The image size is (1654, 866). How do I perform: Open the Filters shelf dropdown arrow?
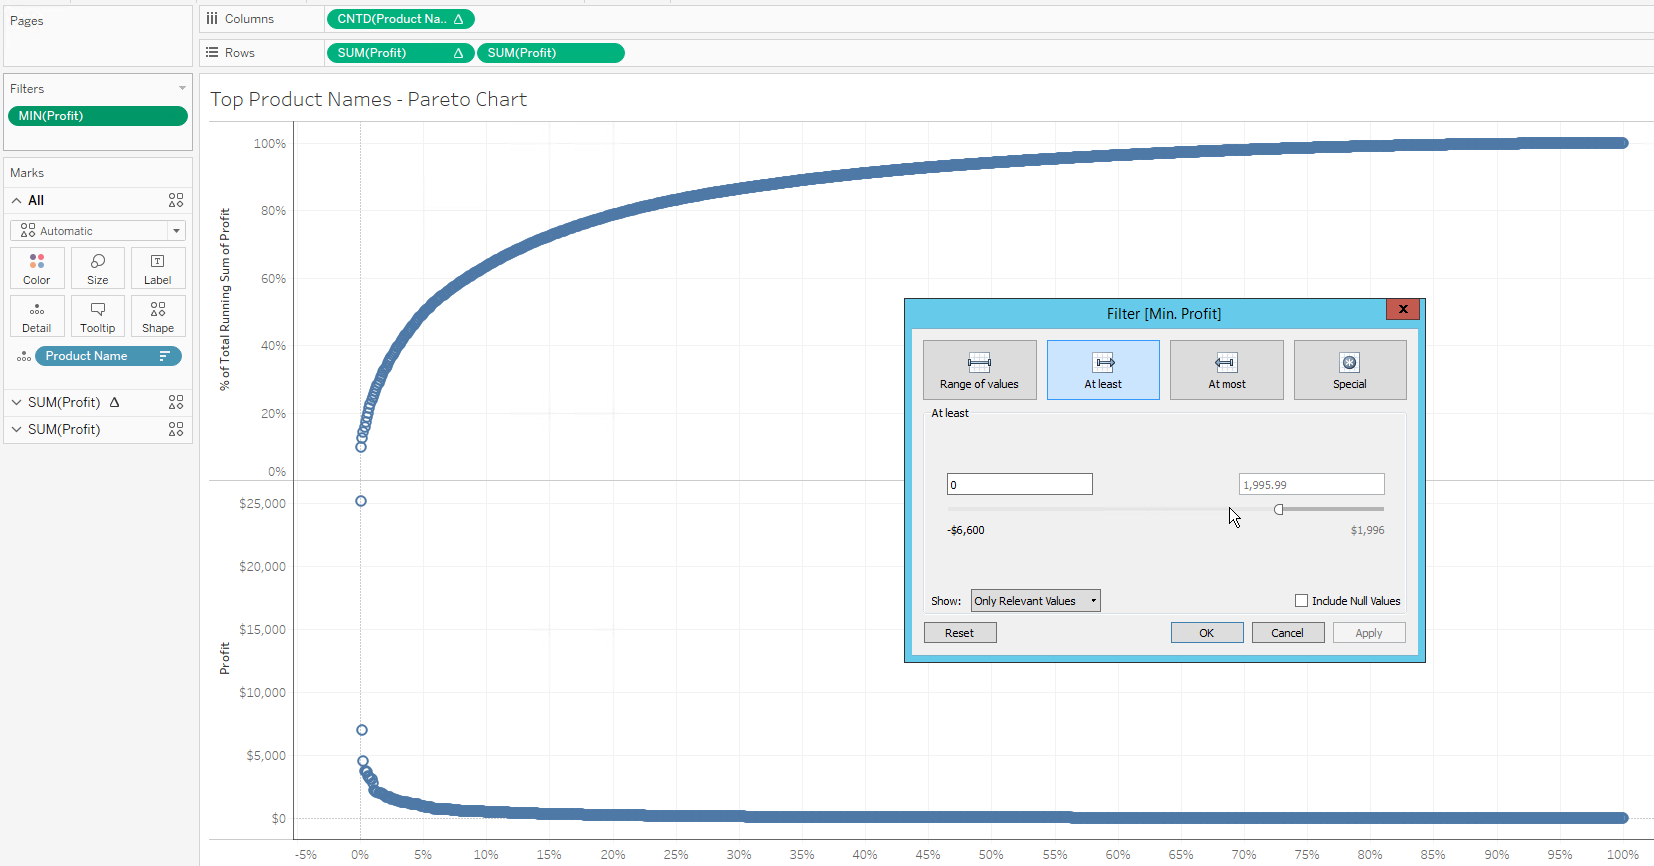coord(182,88)
